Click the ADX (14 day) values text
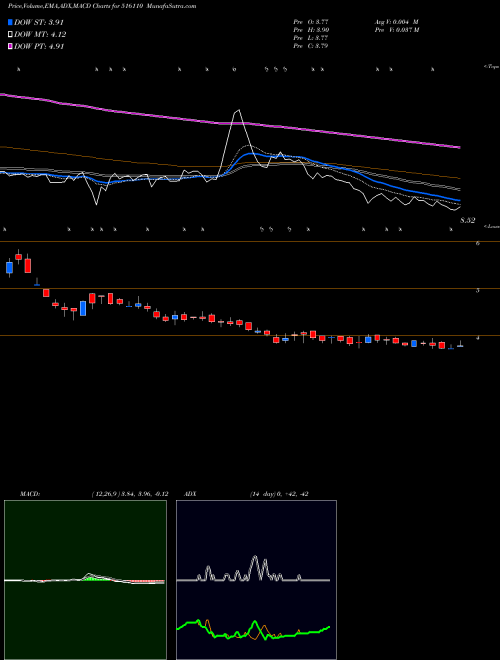 [x=279, y=494]
